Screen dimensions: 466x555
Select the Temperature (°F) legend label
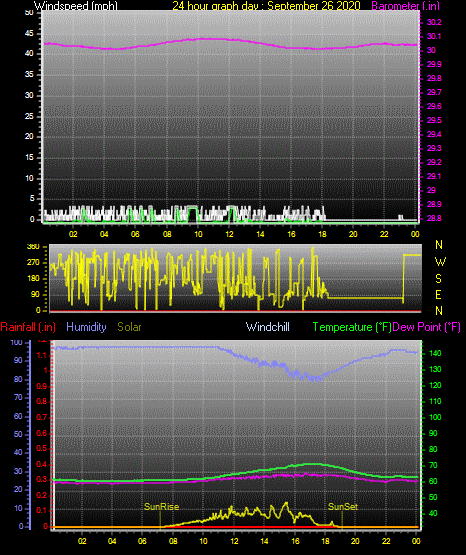[352, 327]
